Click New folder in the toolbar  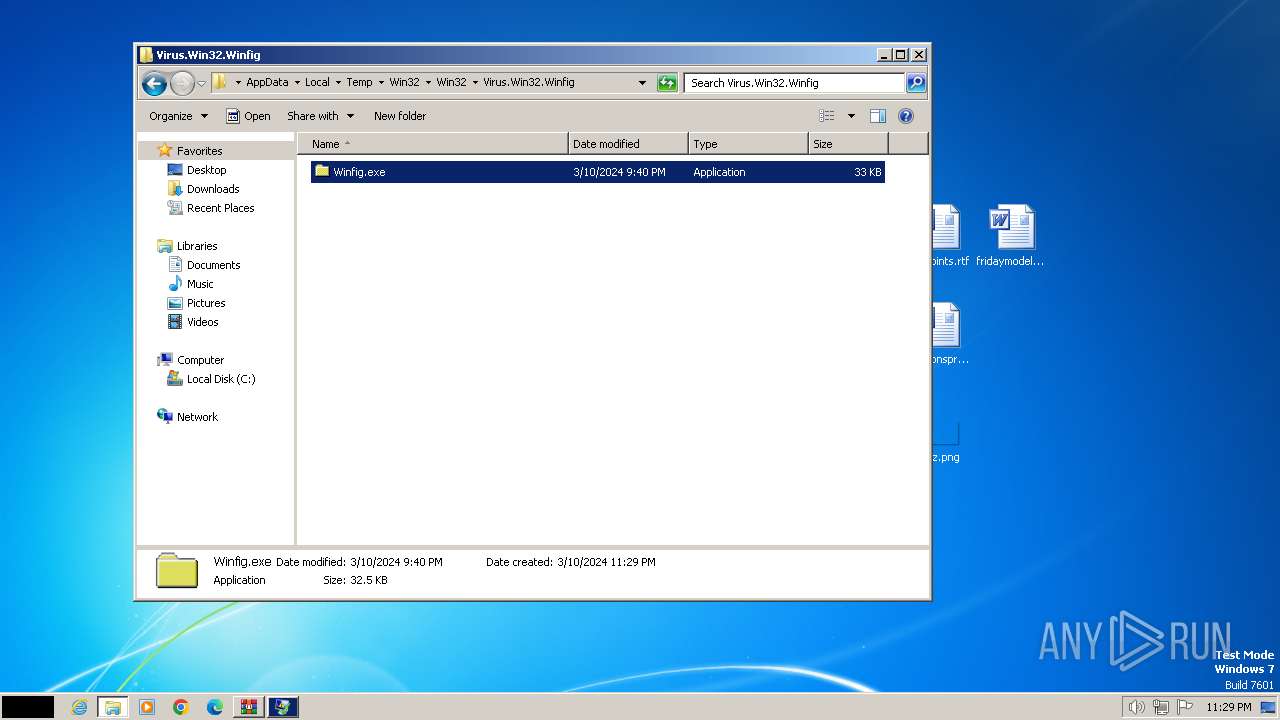pyautogui.click(x=400, y=116)
